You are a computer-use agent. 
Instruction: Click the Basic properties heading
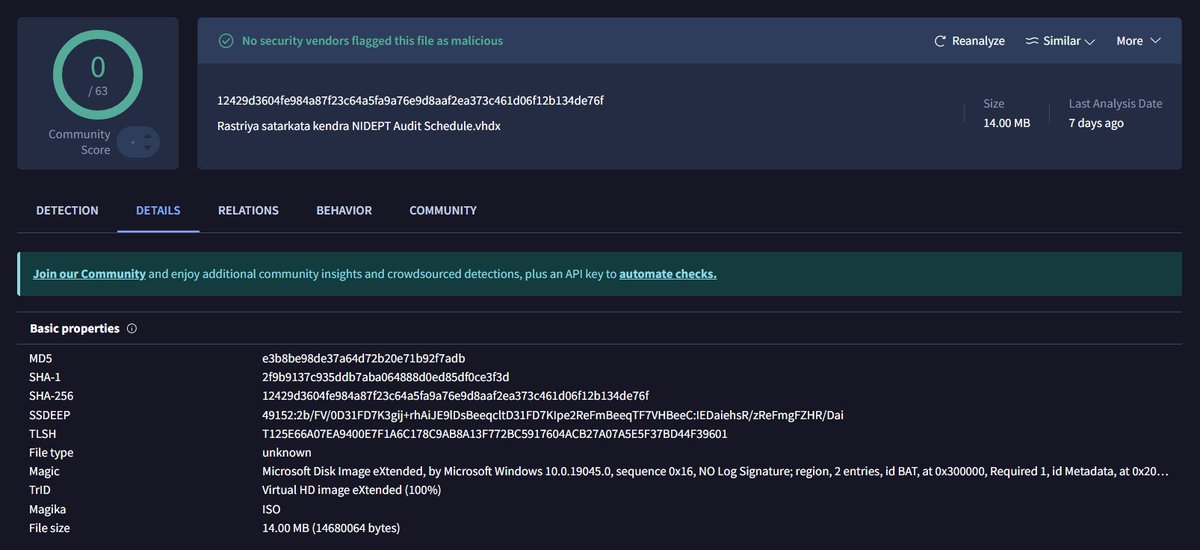(x=75, y=328)
